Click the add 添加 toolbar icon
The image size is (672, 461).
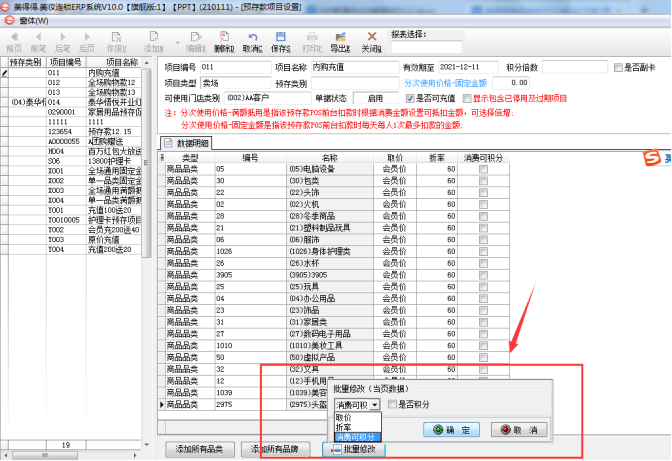click(154, 37)
